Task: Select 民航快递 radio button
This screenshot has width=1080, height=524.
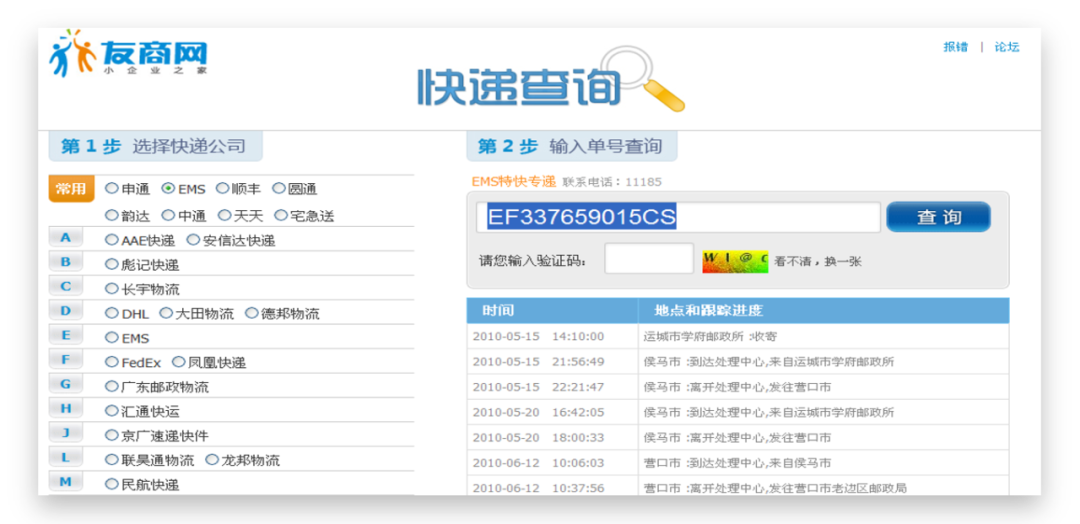Action: (112, 484)
